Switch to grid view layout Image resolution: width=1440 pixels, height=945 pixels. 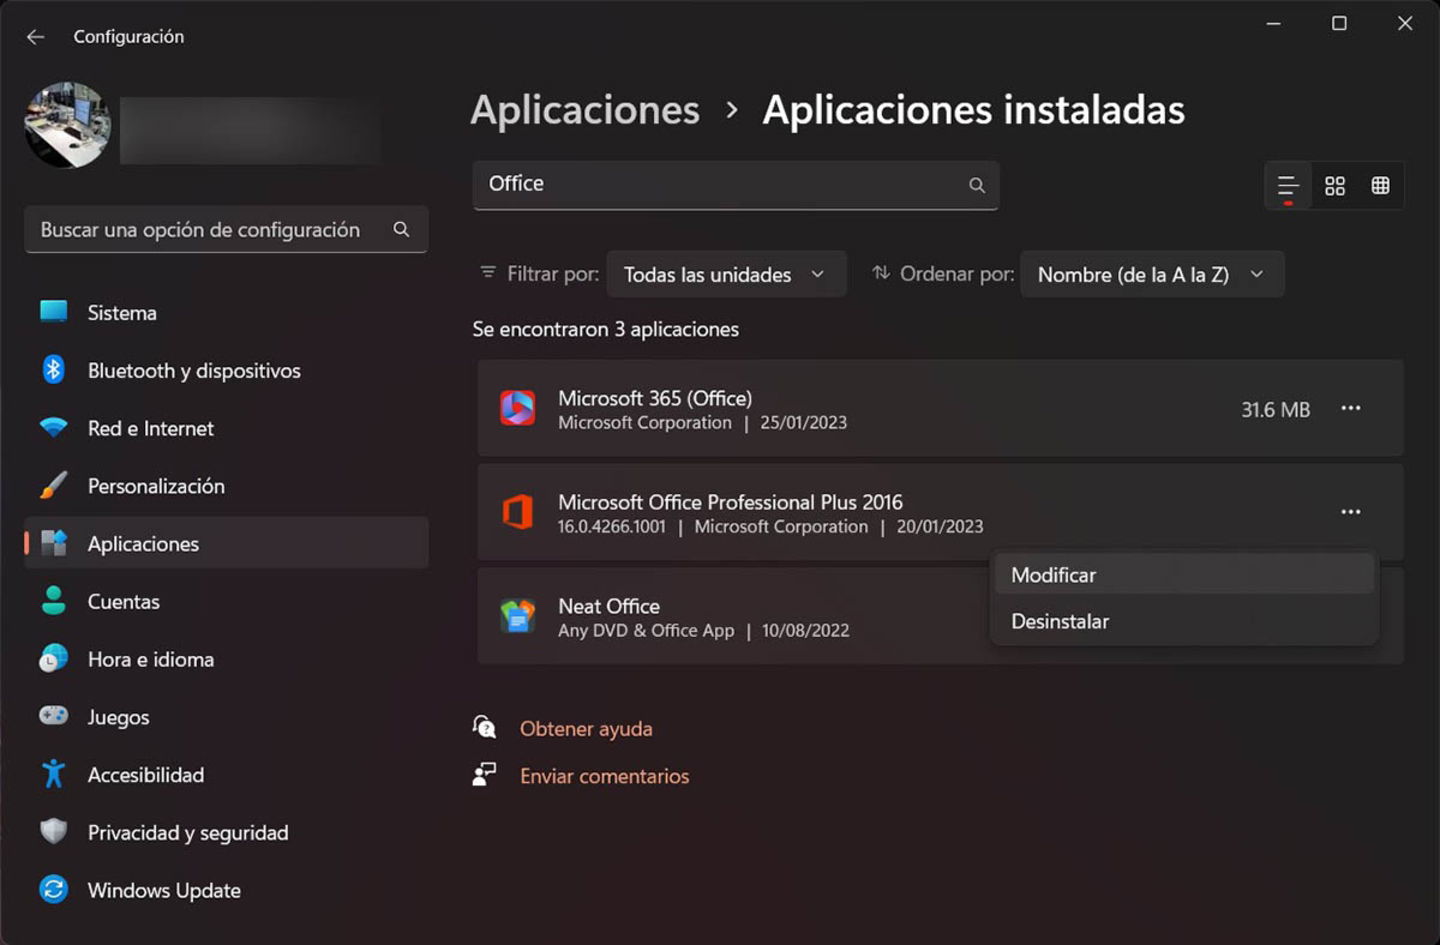(1335, 186)
